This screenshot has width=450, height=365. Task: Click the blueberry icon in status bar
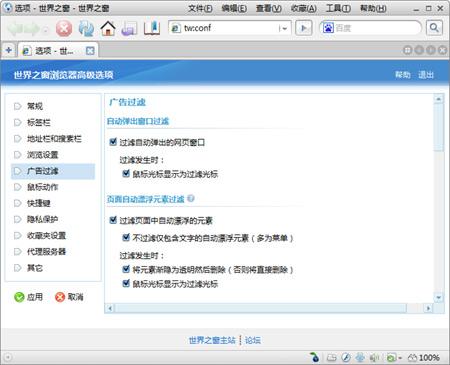point(314,357)
